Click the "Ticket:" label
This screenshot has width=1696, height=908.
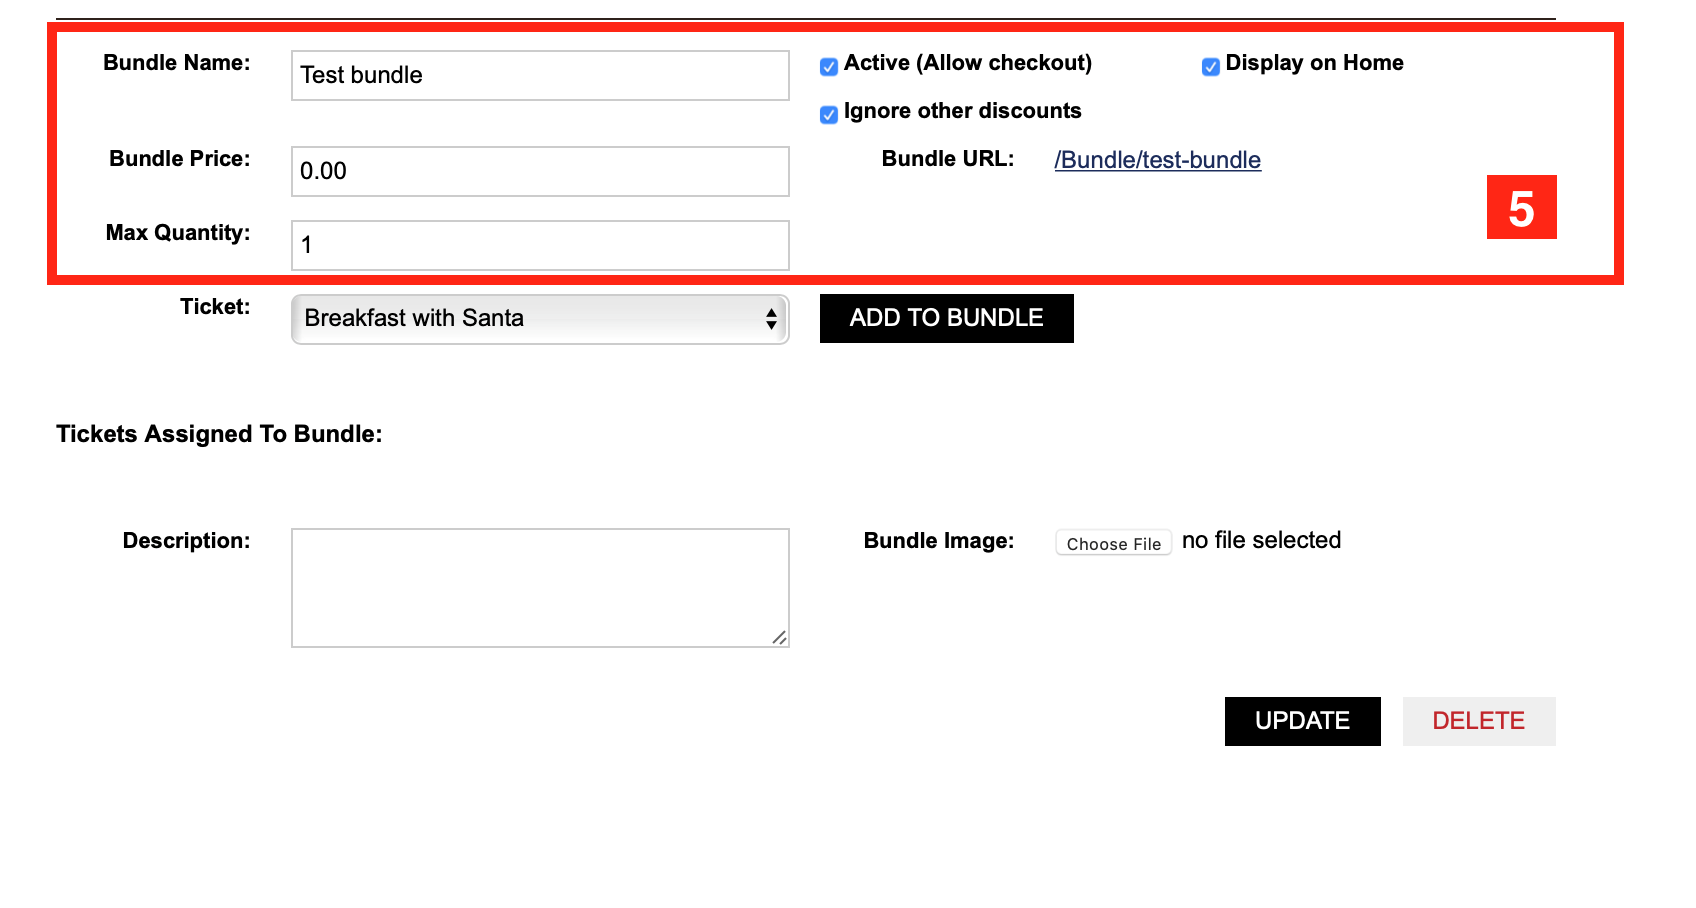215,307
